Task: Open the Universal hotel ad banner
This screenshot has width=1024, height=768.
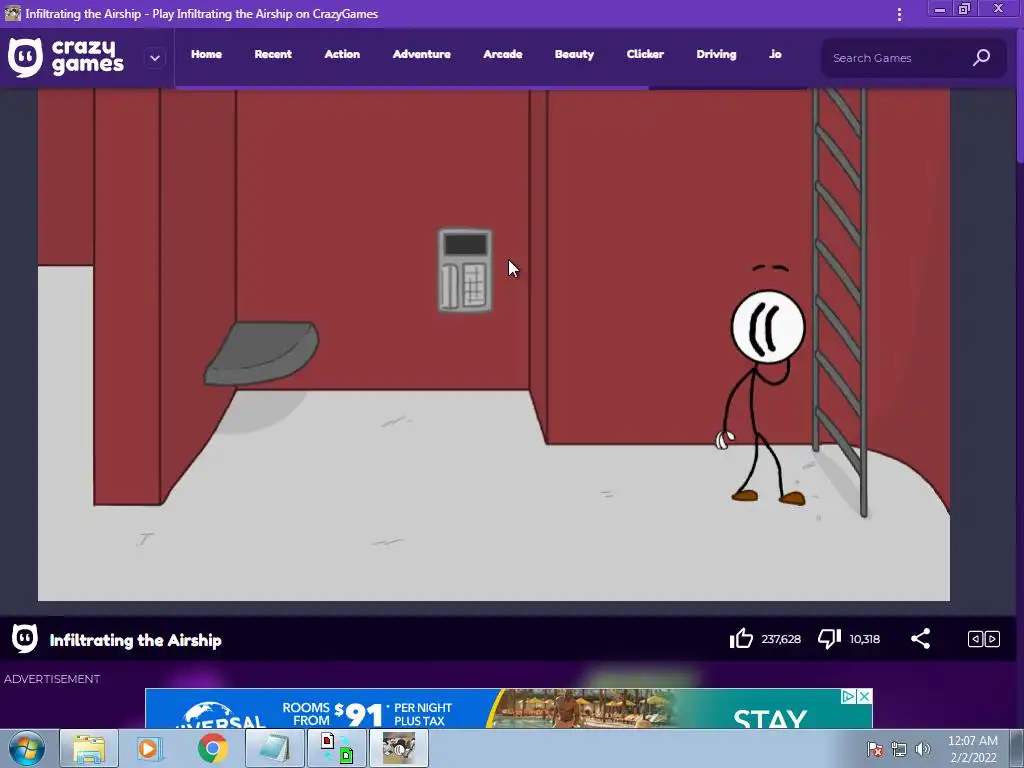Action: coord(508,709)
